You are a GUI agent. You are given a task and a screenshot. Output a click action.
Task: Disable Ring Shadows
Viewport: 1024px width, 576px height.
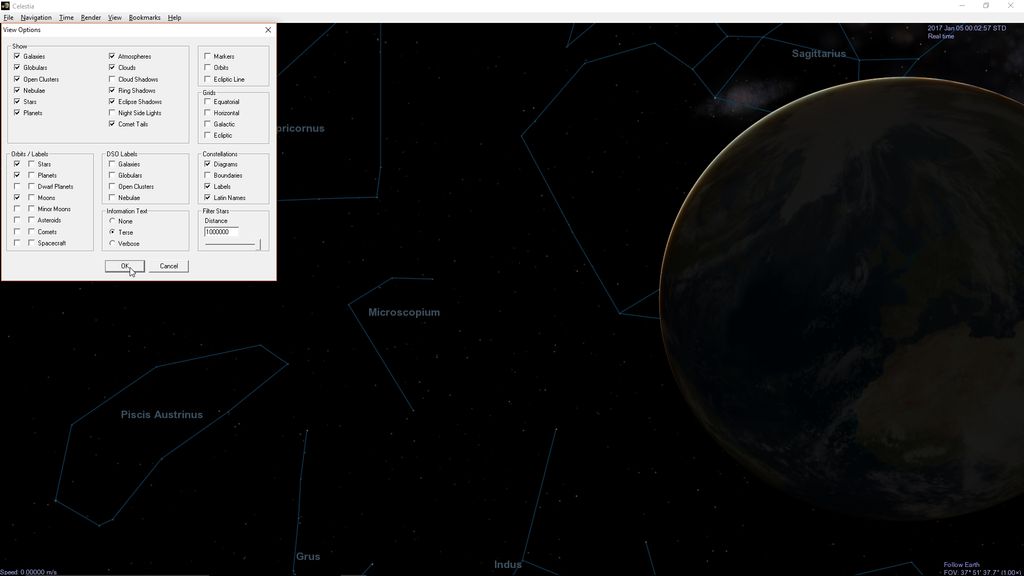coord(112,90)
